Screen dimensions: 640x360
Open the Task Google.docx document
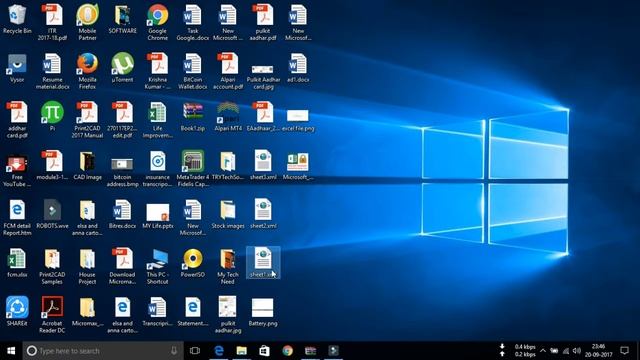click(193, 22)
